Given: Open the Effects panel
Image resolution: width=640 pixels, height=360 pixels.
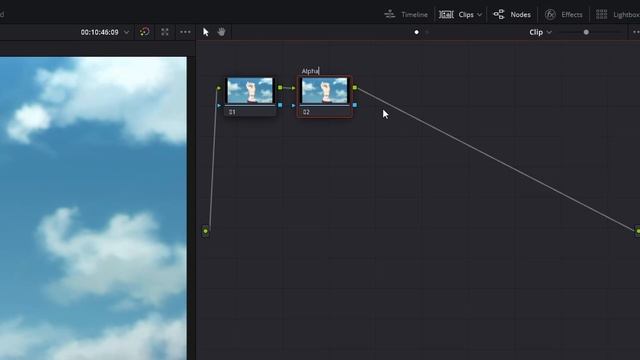Looking at the screenshot, I should pos(564,15).
